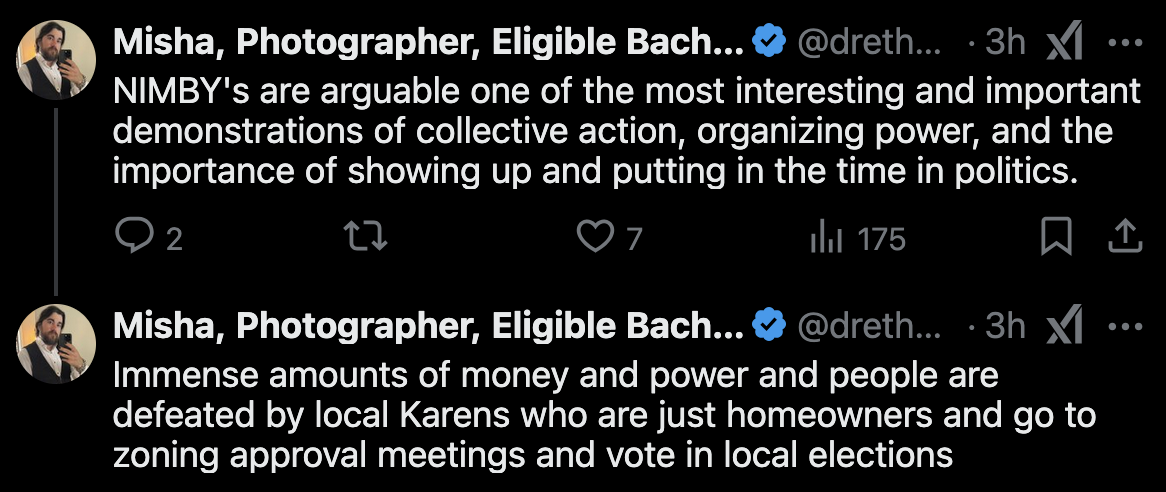Viewport: 1166px width, 492px height.
Task: Click the Grok icon on the second tweet
Action: click(x=1063, y=325)
